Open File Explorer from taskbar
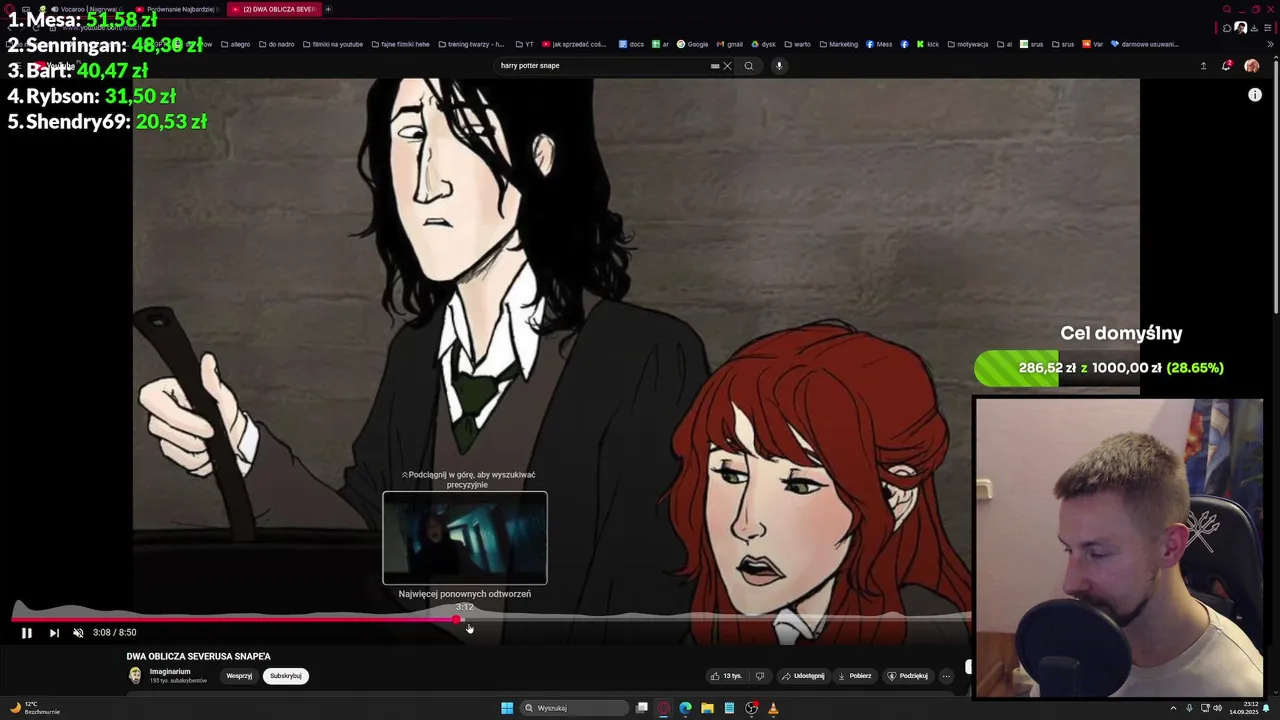This screenshot has height=720, width=1280. tap(707, 708)
